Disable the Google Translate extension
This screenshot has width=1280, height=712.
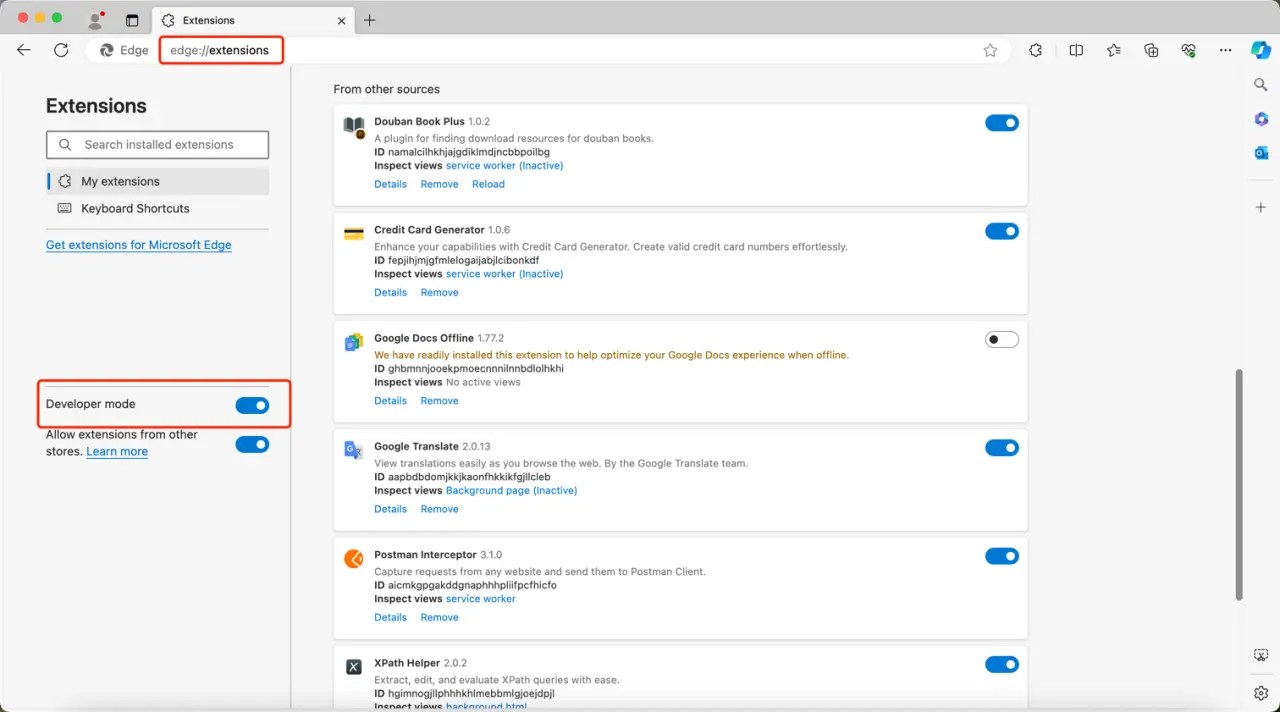[x=1002, y=448]
